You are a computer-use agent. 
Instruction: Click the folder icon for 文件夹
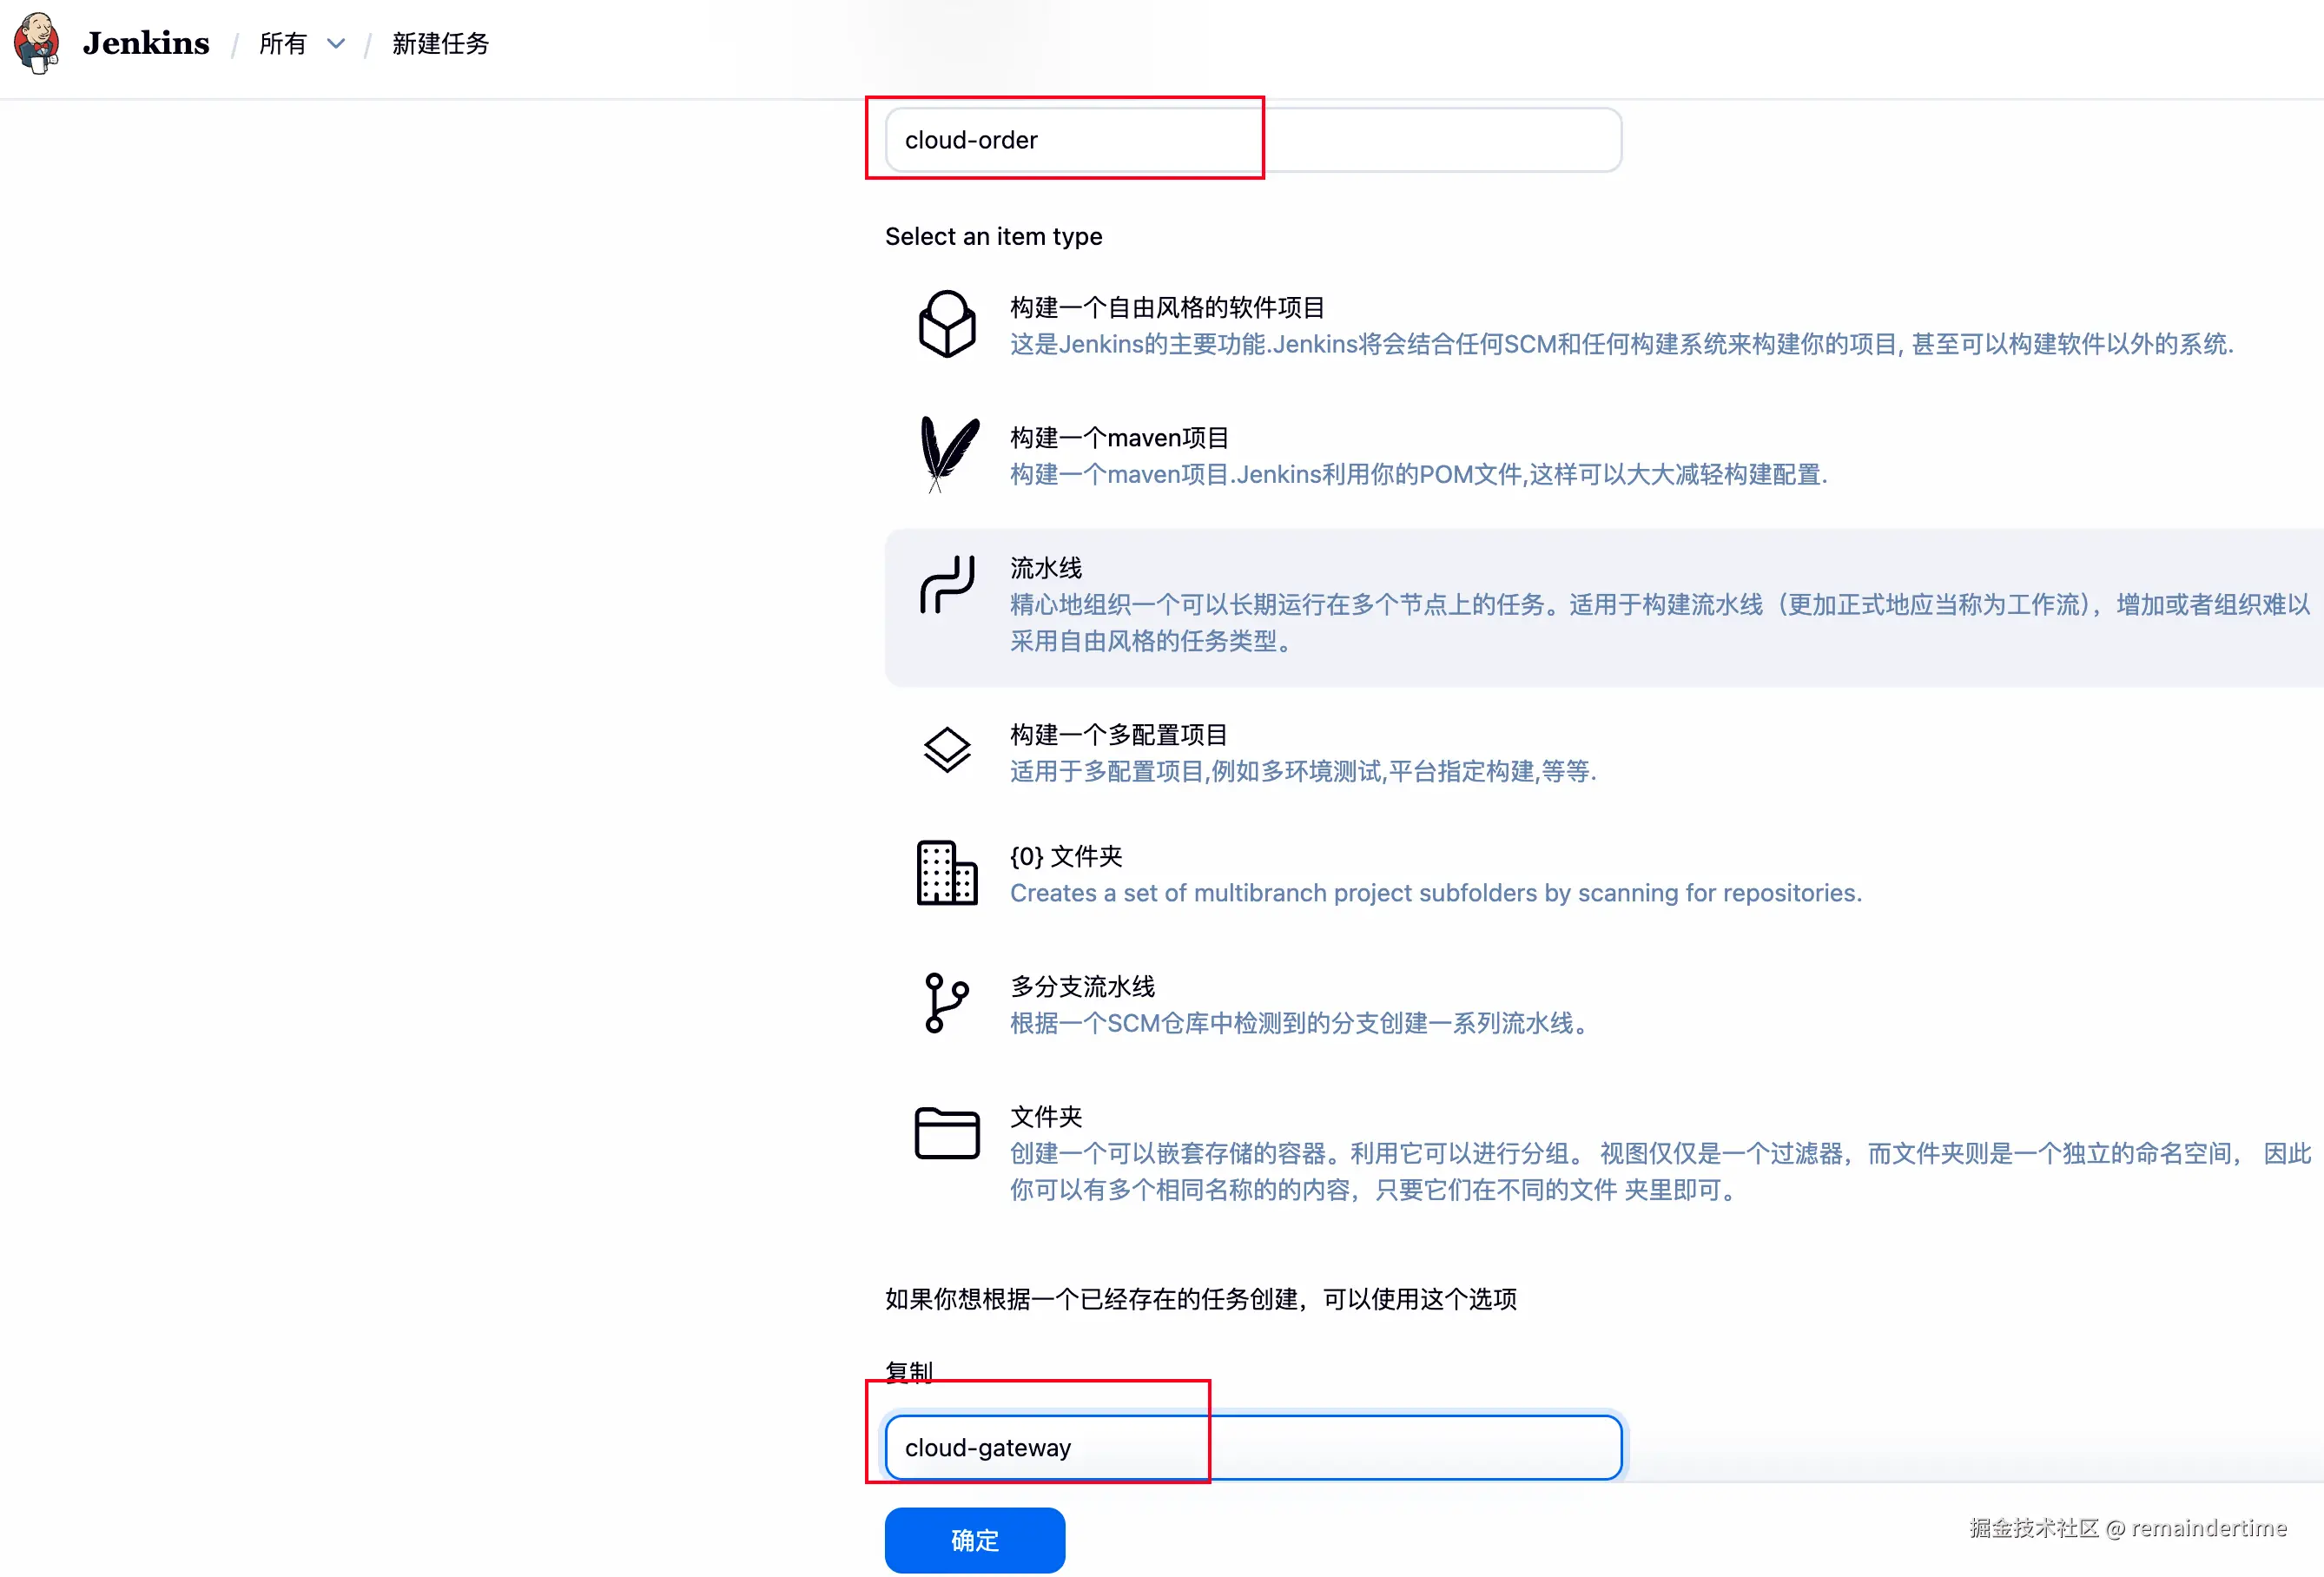tap(946, 1133)
